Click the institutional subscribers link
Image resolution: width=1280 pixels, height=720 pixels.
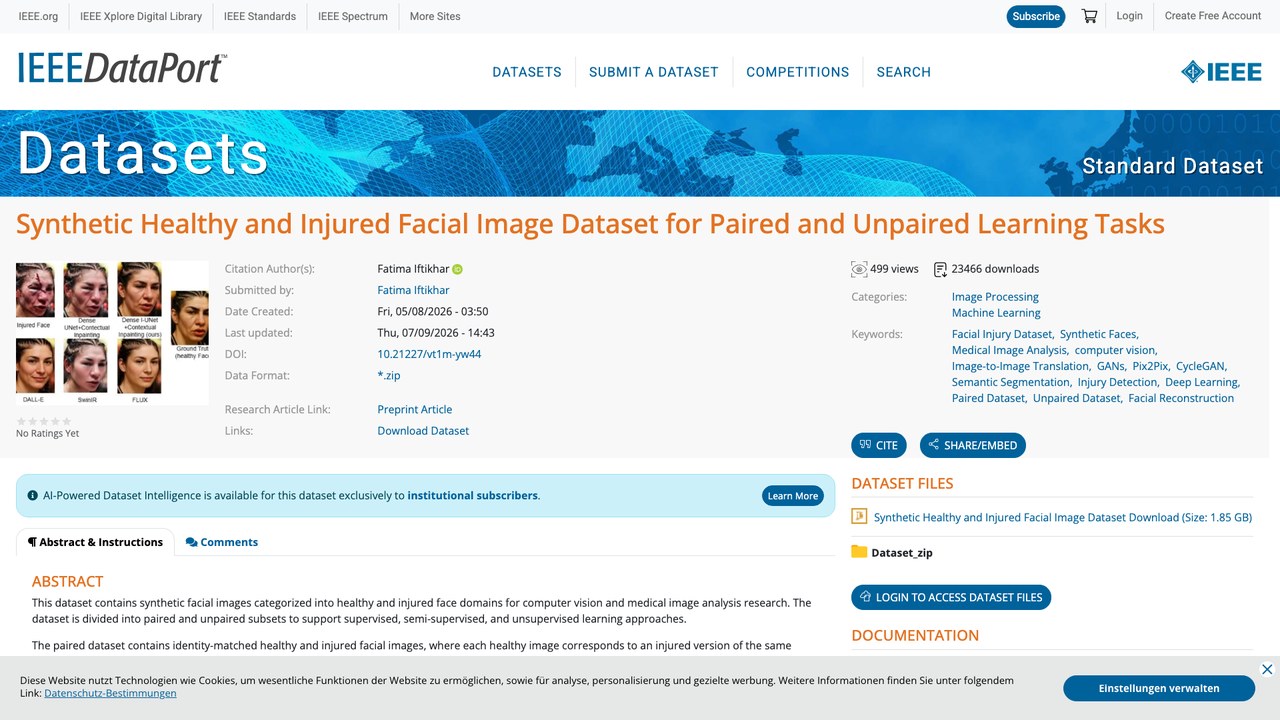pyautogui.click(x=472, y=495)
